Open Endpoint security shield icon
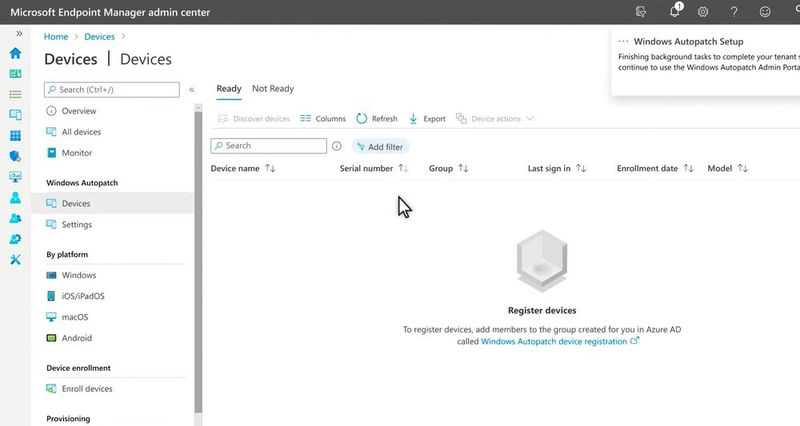The image size is (800, 426). 15,156
